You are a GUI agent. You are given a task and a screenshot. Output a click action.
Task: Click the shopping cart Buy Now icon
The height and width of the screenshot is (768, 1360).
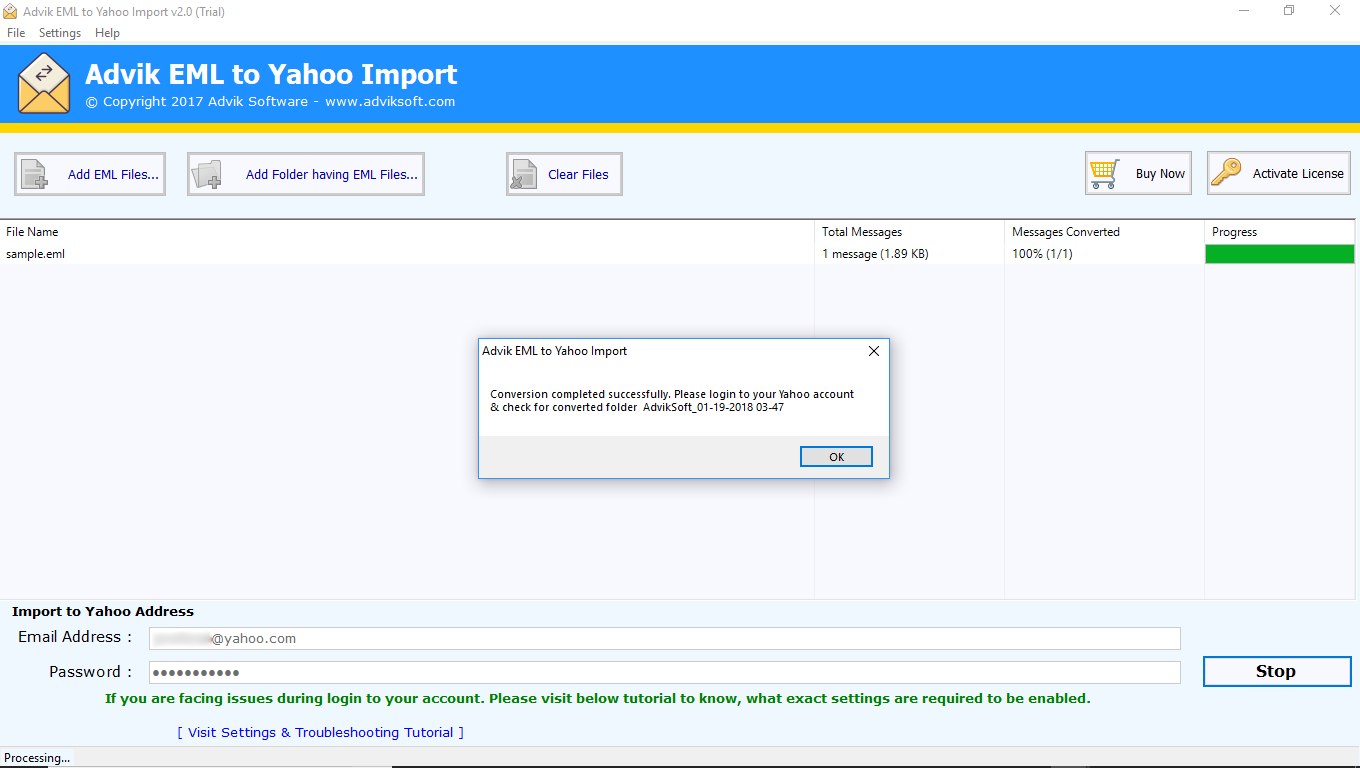[1104, 173]
